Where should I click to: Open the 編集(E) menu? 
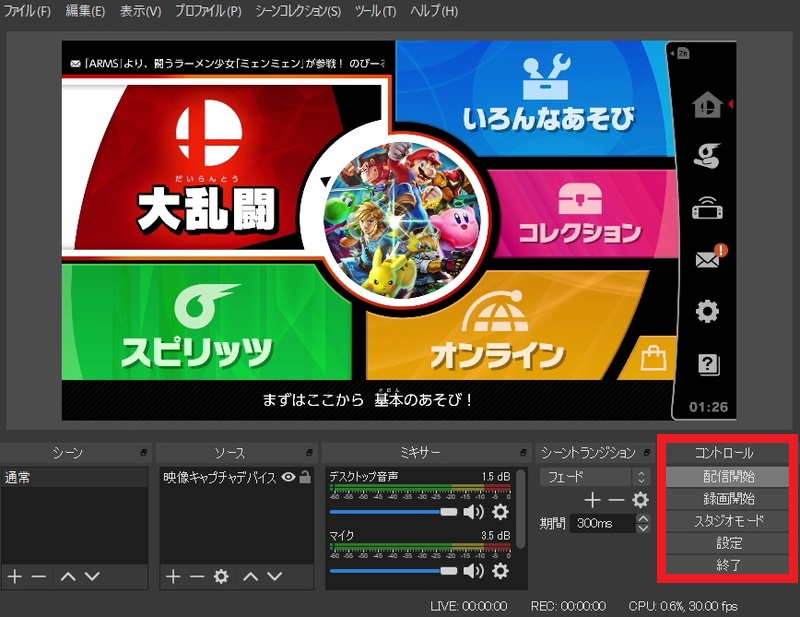[85, 11]
